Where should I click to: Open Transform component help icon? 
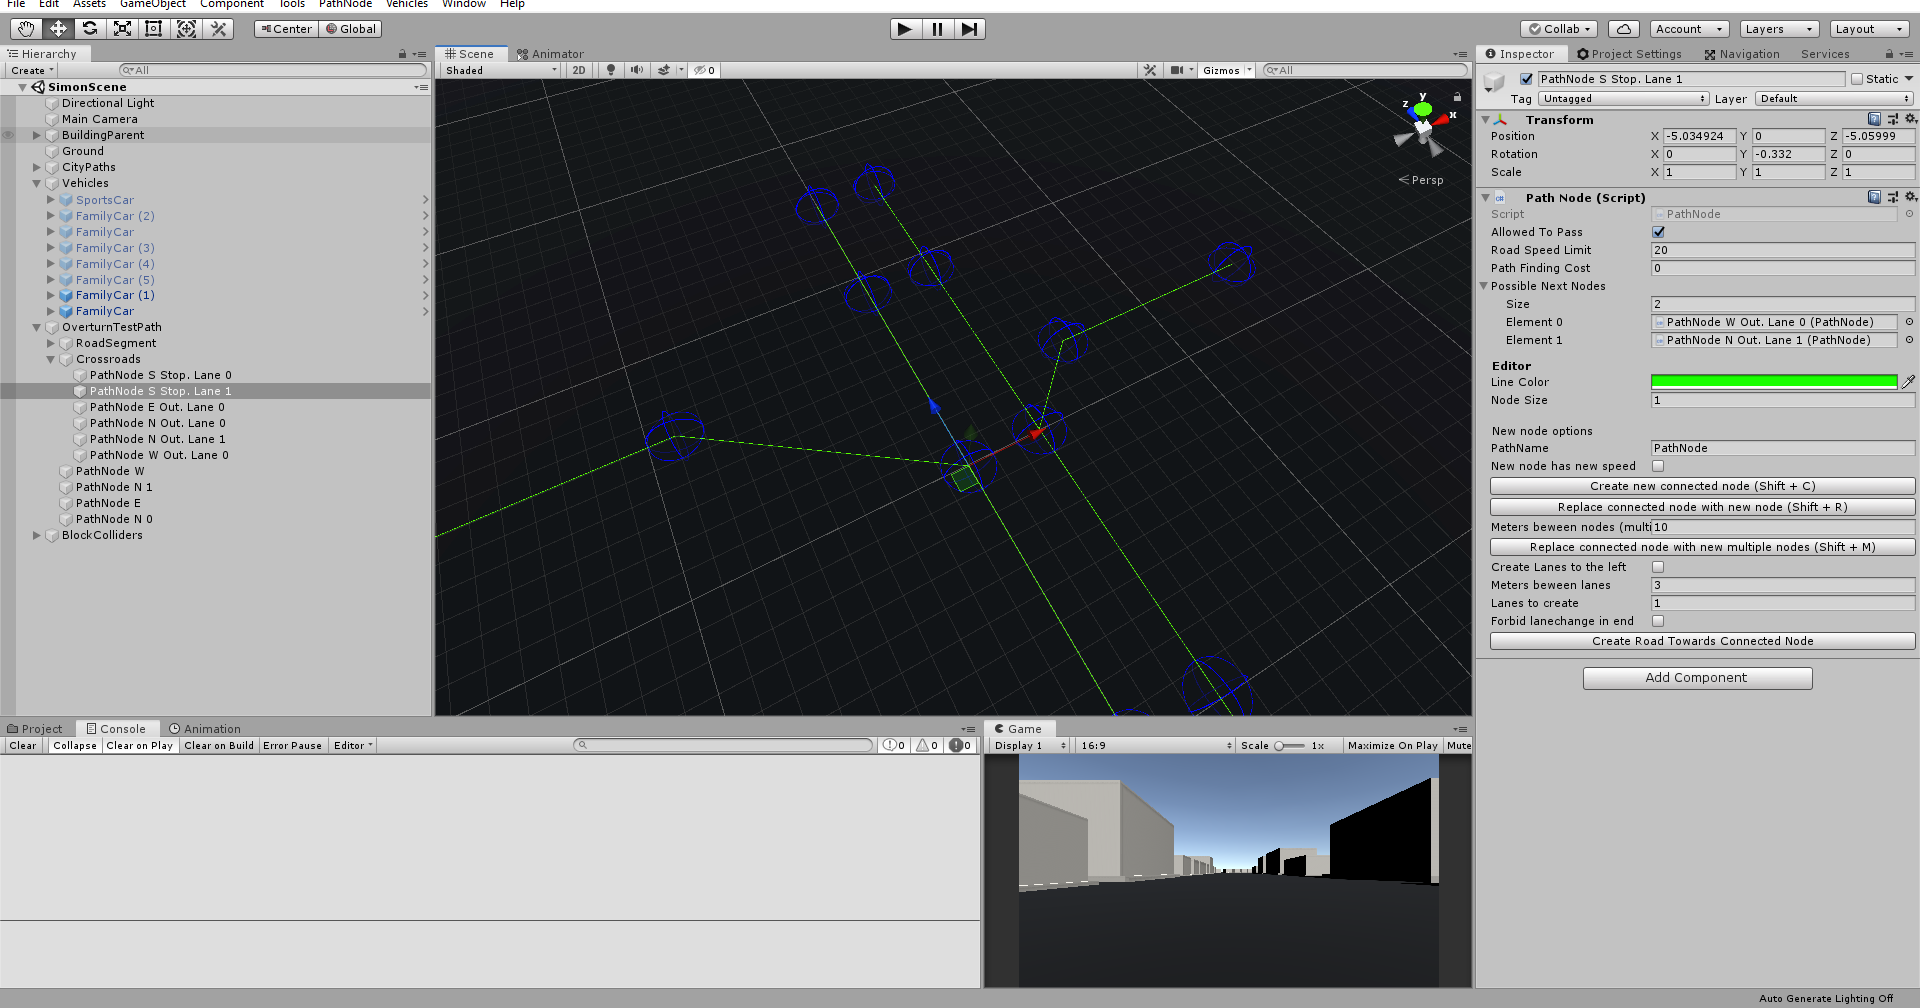click(x=1874, y=119)
